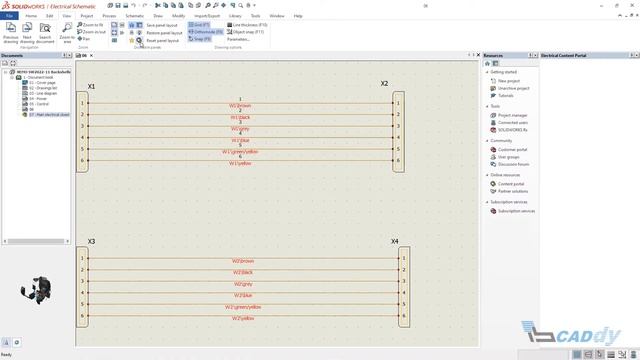
Task: Open drawing Parameters... option
Action: 238,39
